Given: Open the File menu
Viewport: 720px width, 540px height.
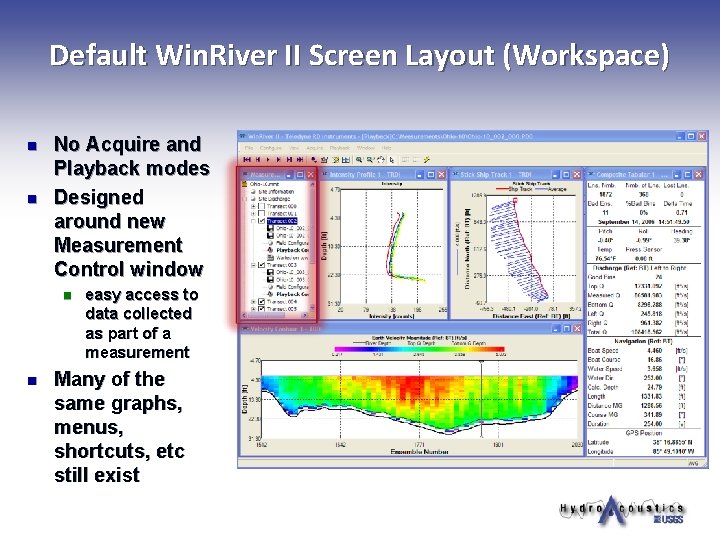Looking at the screenshot, I should [249, 148].
